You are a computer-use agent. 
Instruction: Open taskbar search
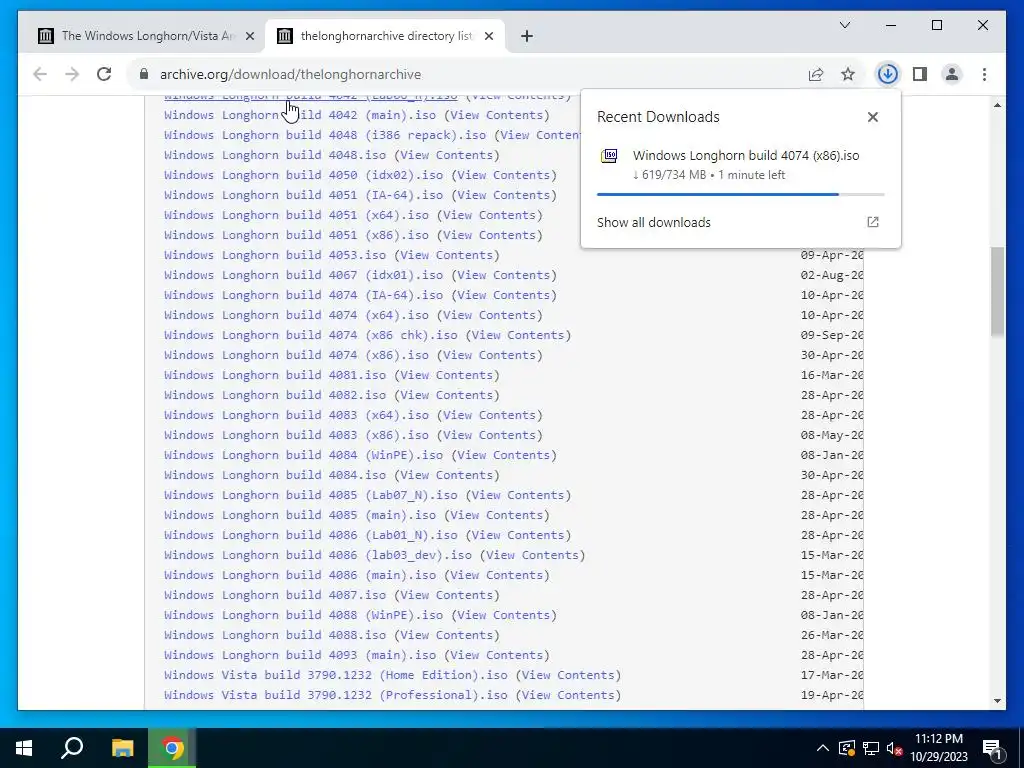point(72,748)
